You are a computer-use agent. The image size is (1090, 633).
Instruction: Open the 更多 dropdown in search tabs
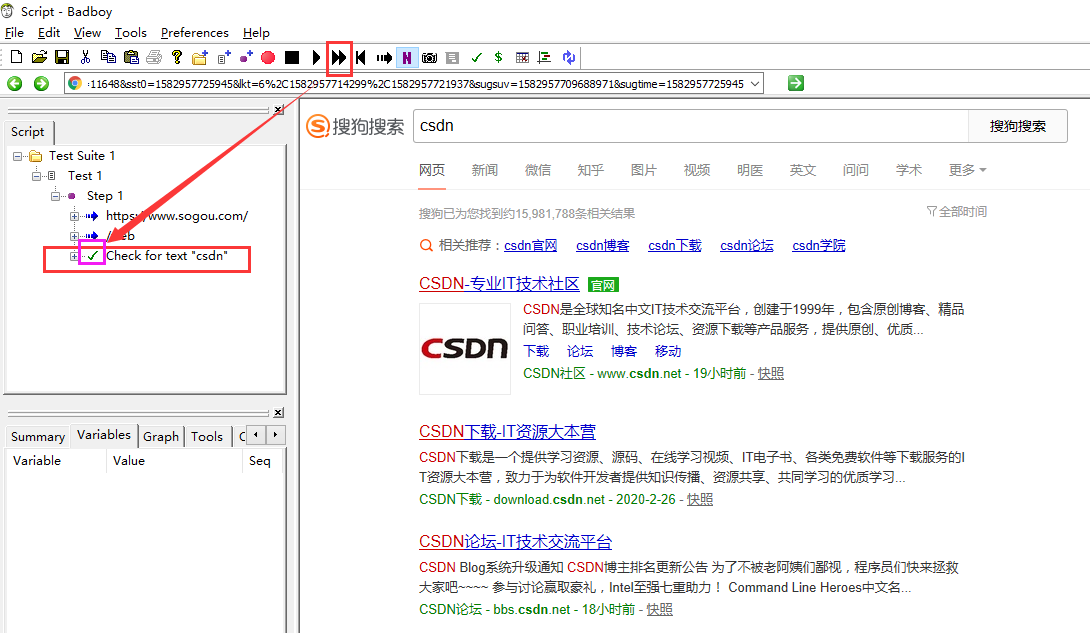[967, 170]
